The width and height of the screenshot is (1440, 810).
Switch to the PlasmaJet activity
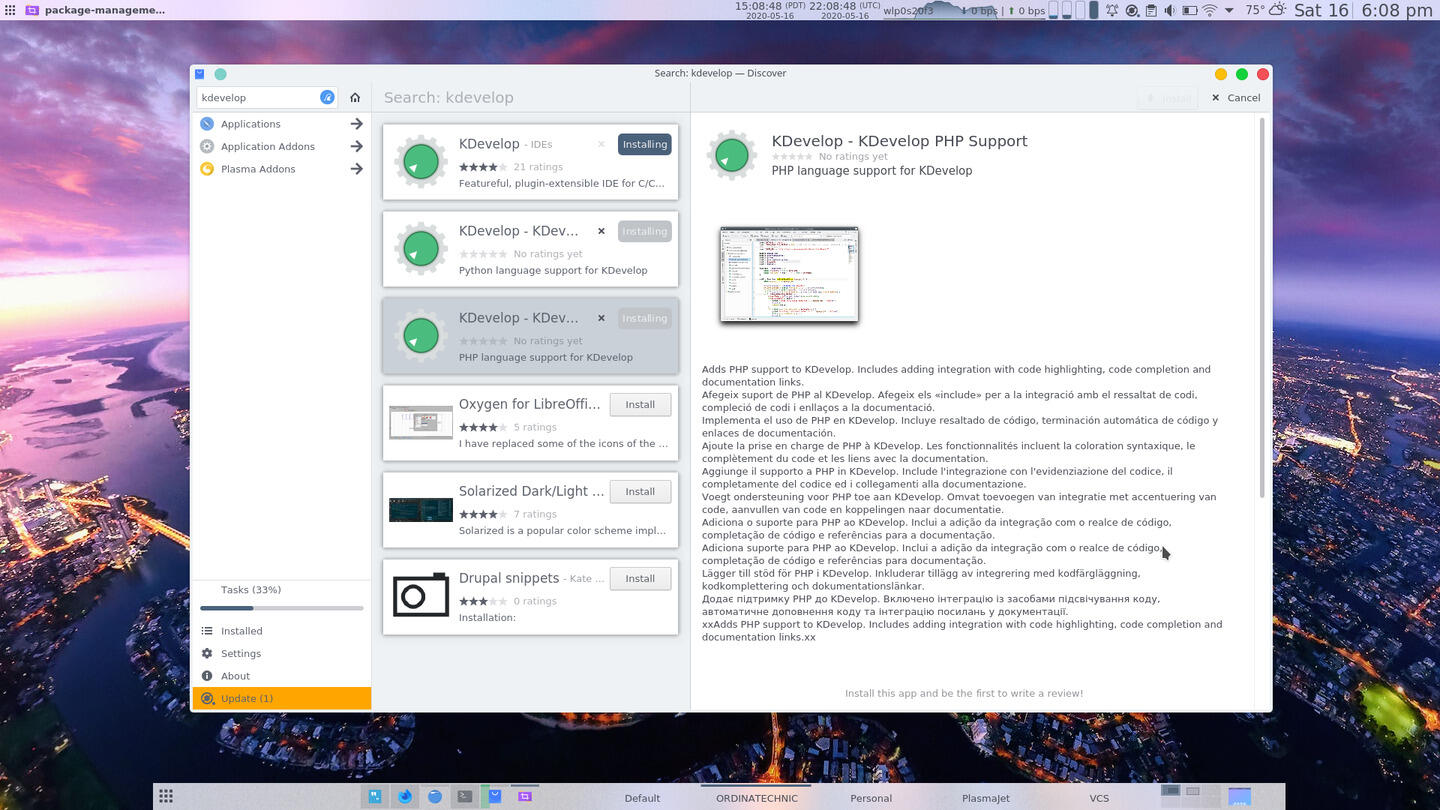pyautogui.click(x=985, y=798)
